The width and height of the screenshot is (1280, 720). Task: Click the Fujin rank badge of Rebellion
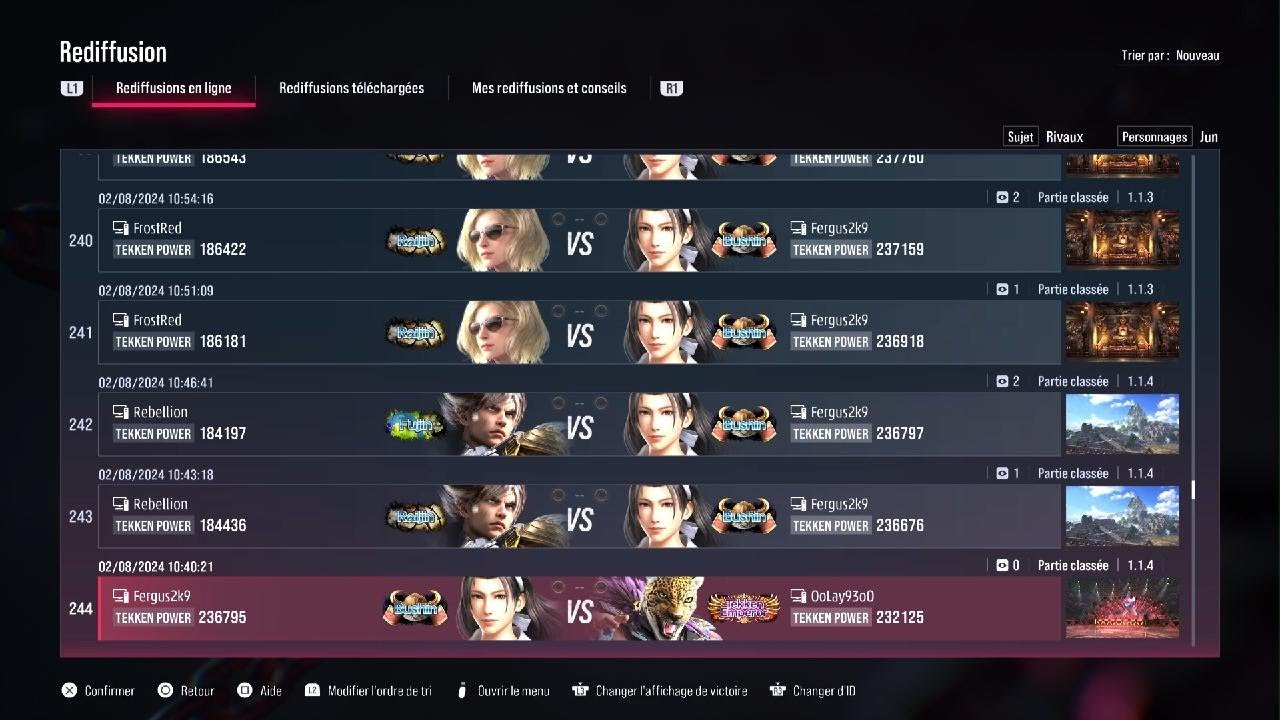[415, 425]
